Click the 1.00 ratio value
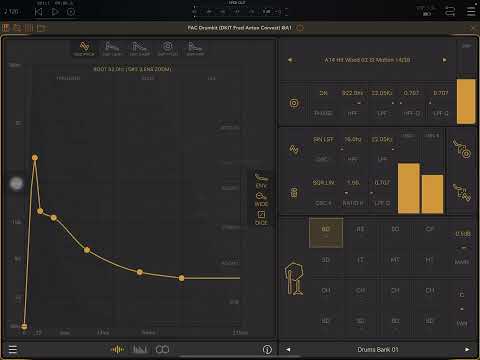 [x=353, y=183]
